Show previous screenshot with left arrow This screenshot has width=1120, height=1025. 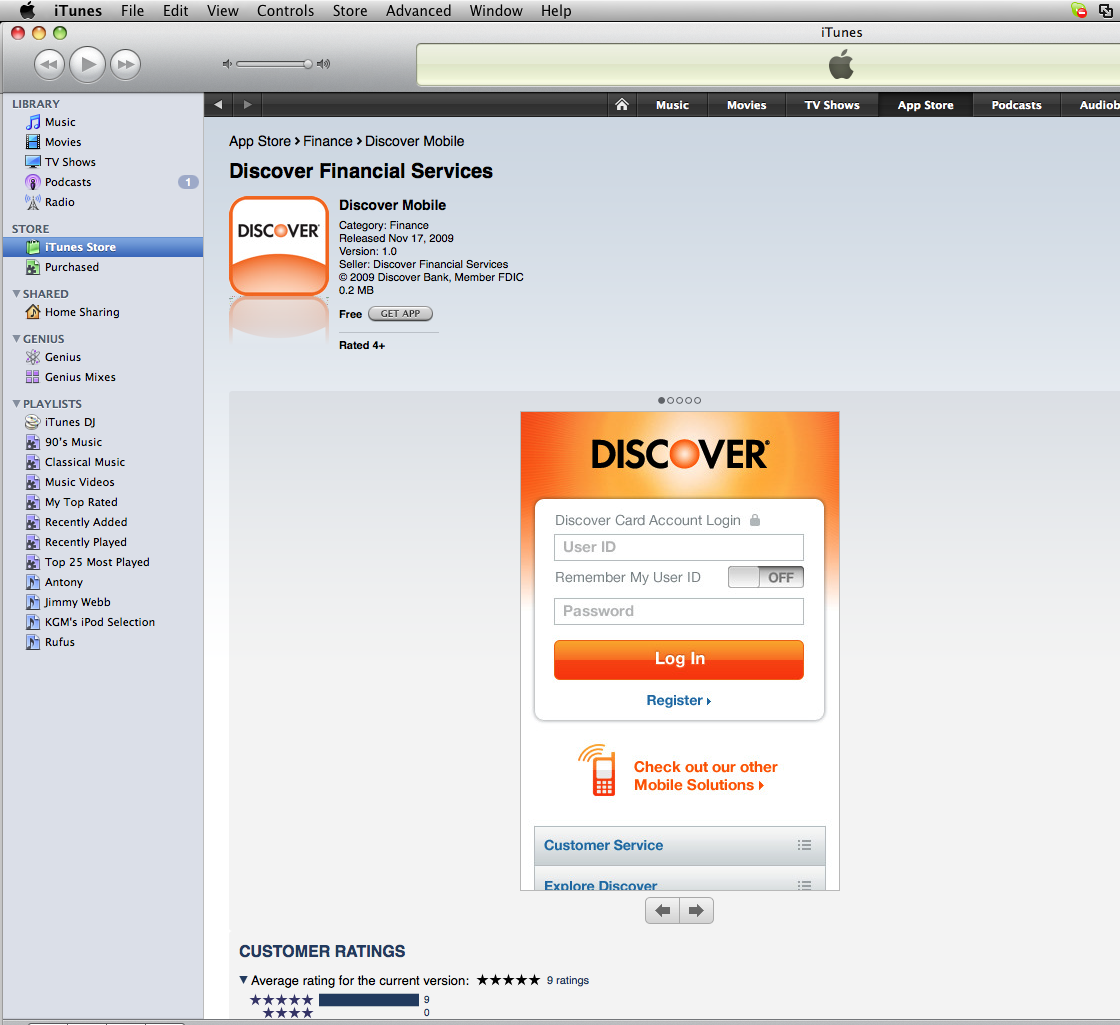[x=663, y=910]
